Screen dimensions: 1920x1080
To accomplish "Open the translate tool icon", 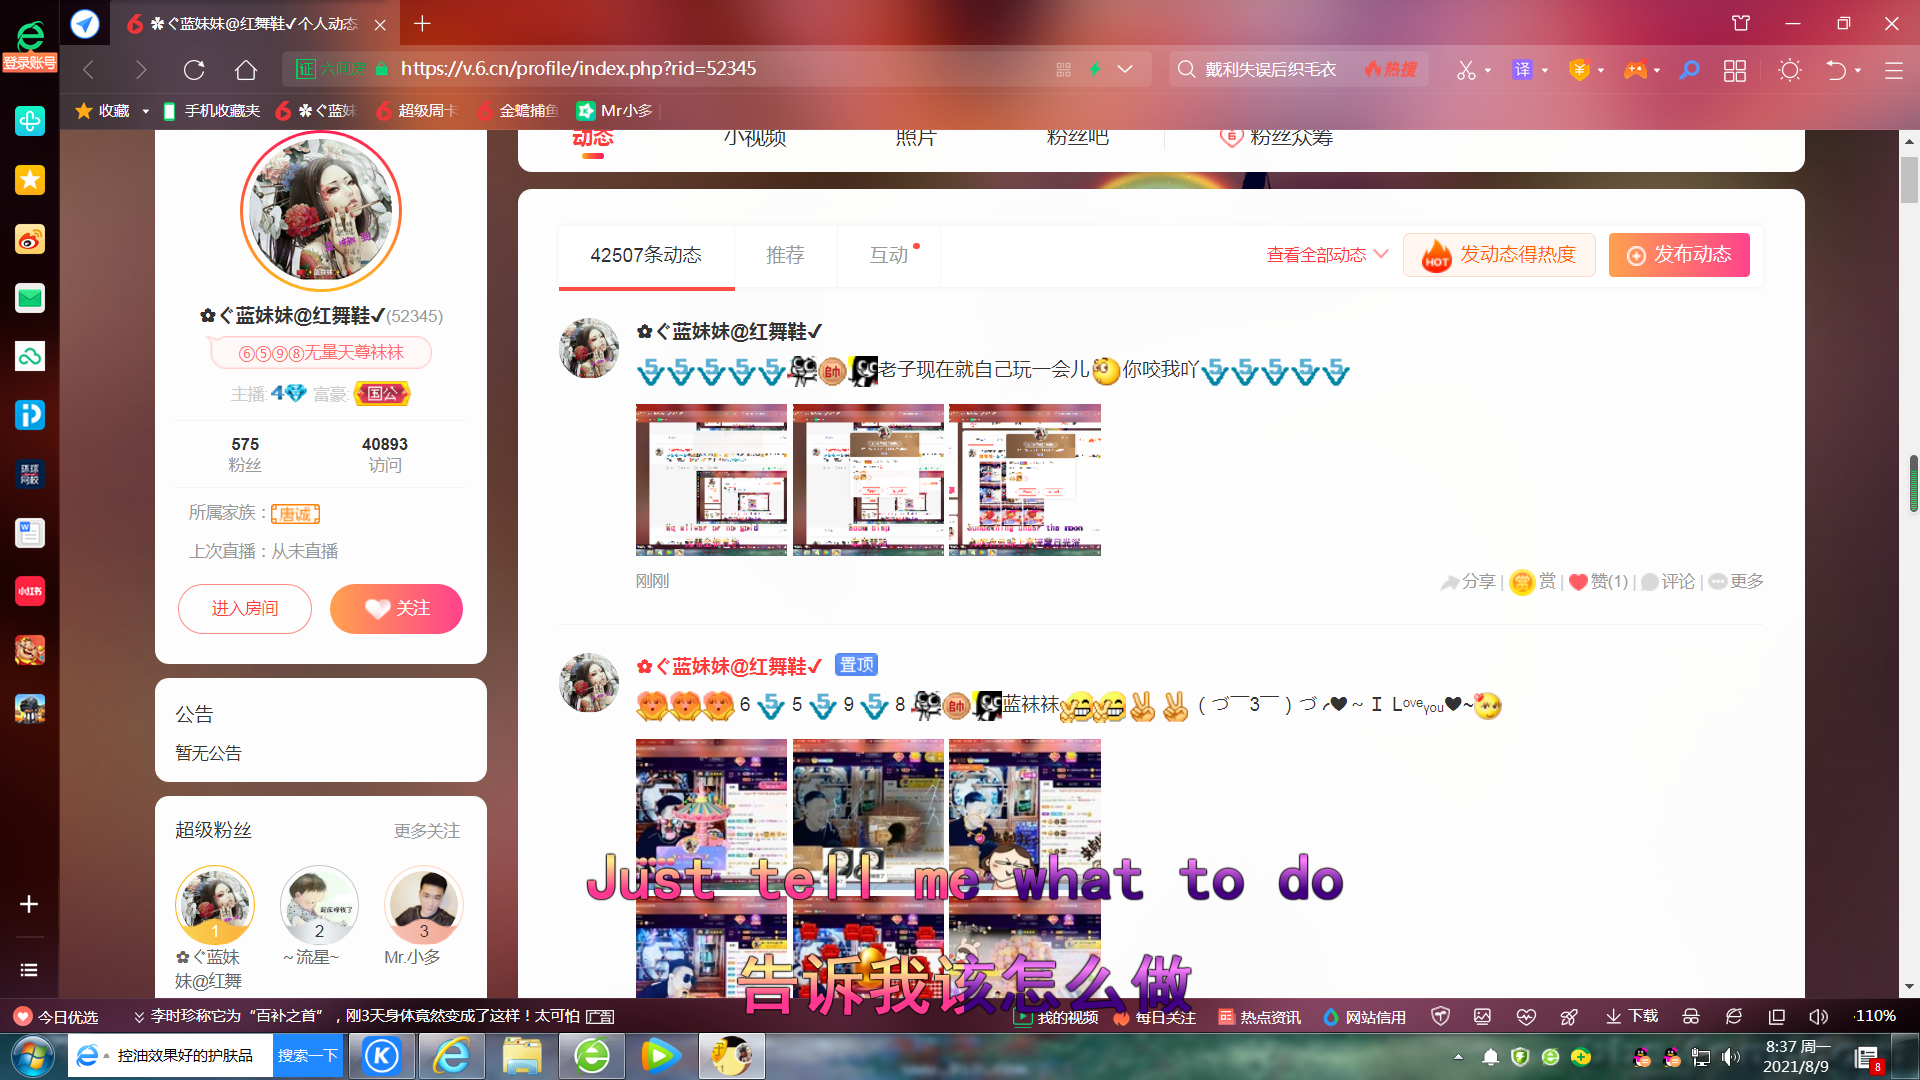I will tap(1522, 70).
